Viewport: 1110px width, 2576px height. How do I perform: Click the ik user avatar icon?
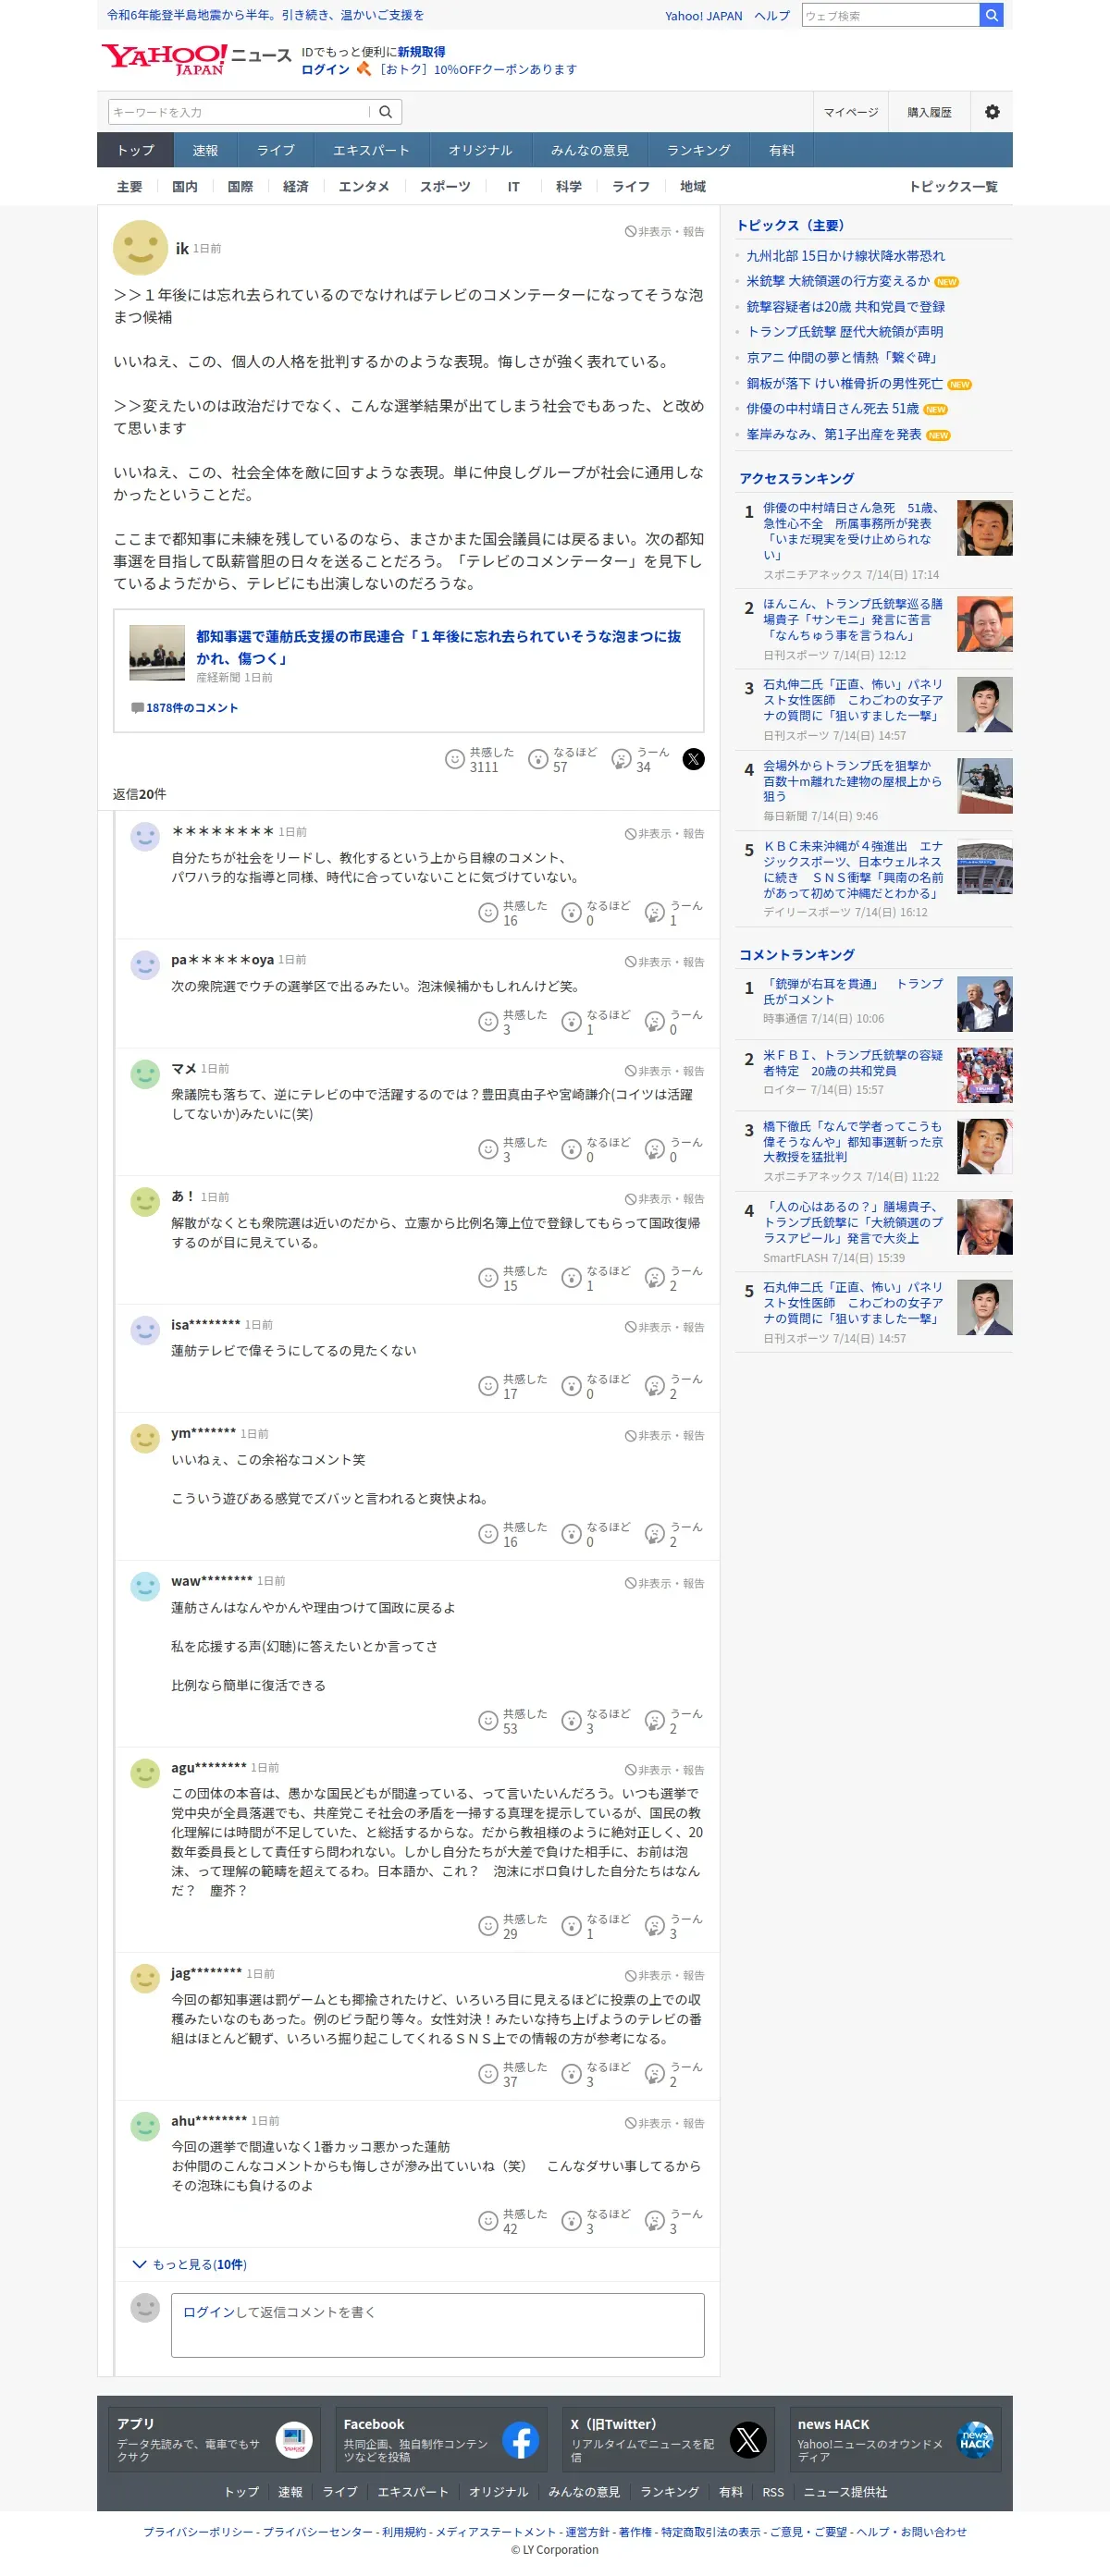tap(140, 247)
